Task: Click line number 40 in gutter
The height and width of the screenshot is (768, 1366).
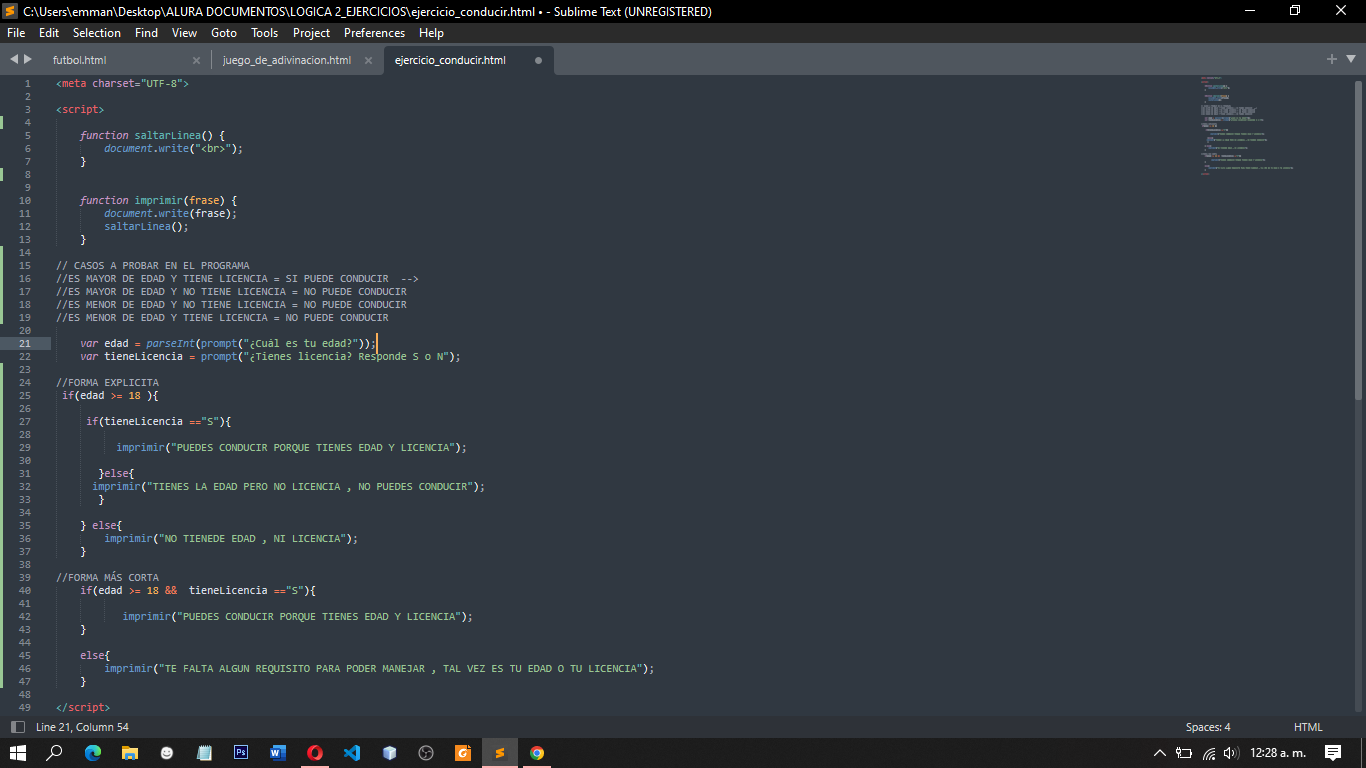Action: click(x=24, y=590)
